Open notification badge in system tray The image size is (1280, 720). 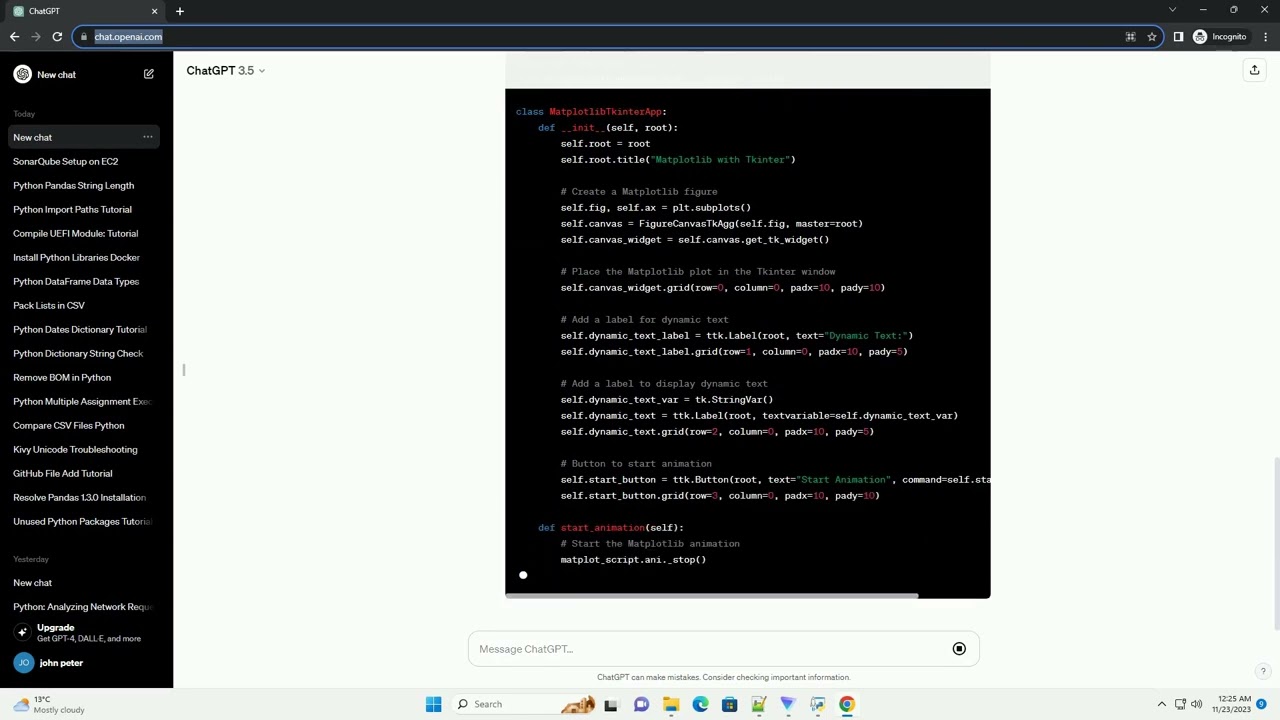pyautogui.click(x=1262, y=704)
